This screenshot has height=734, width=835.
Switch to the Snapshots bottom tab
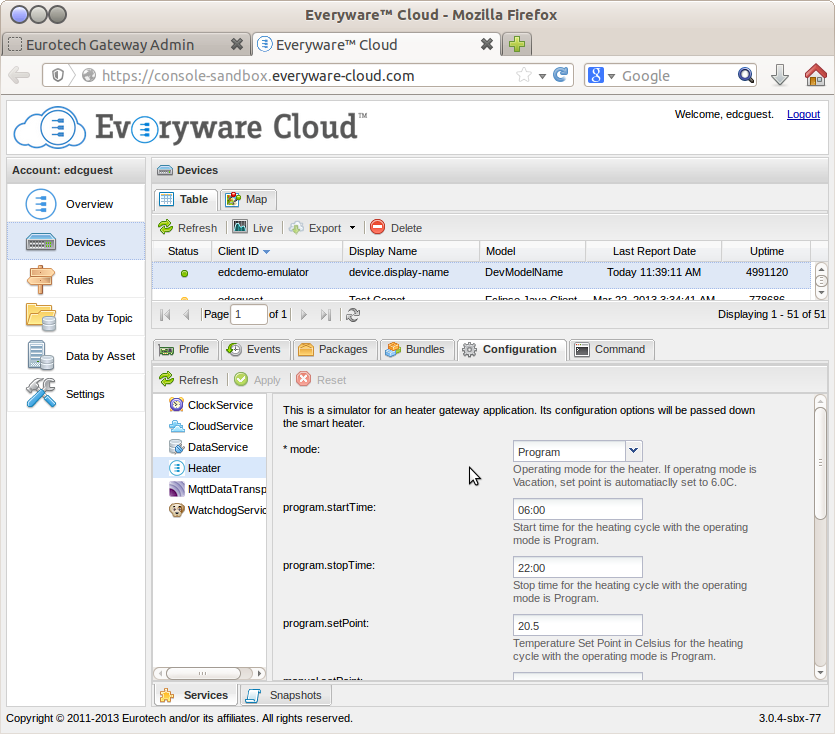click(x=284, y=695)
